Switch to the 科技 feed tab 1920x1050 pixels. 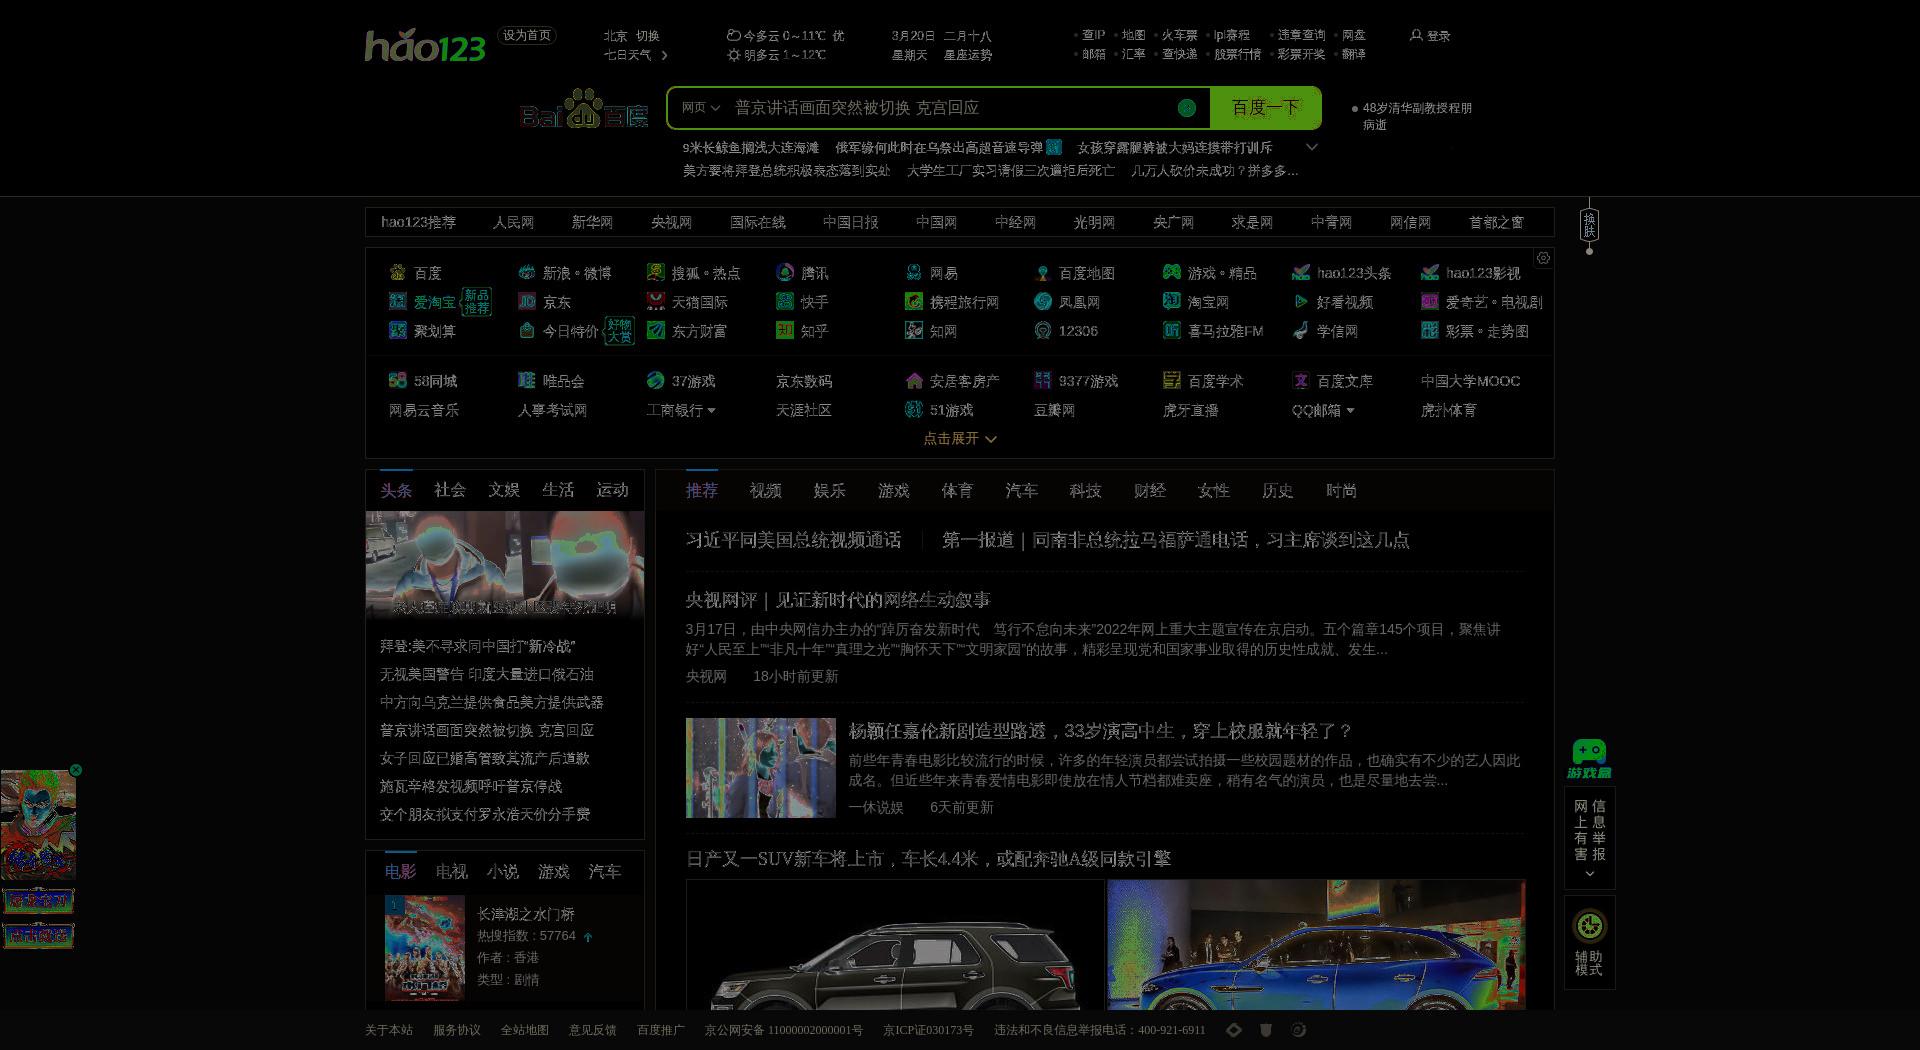pos(1086,491)
